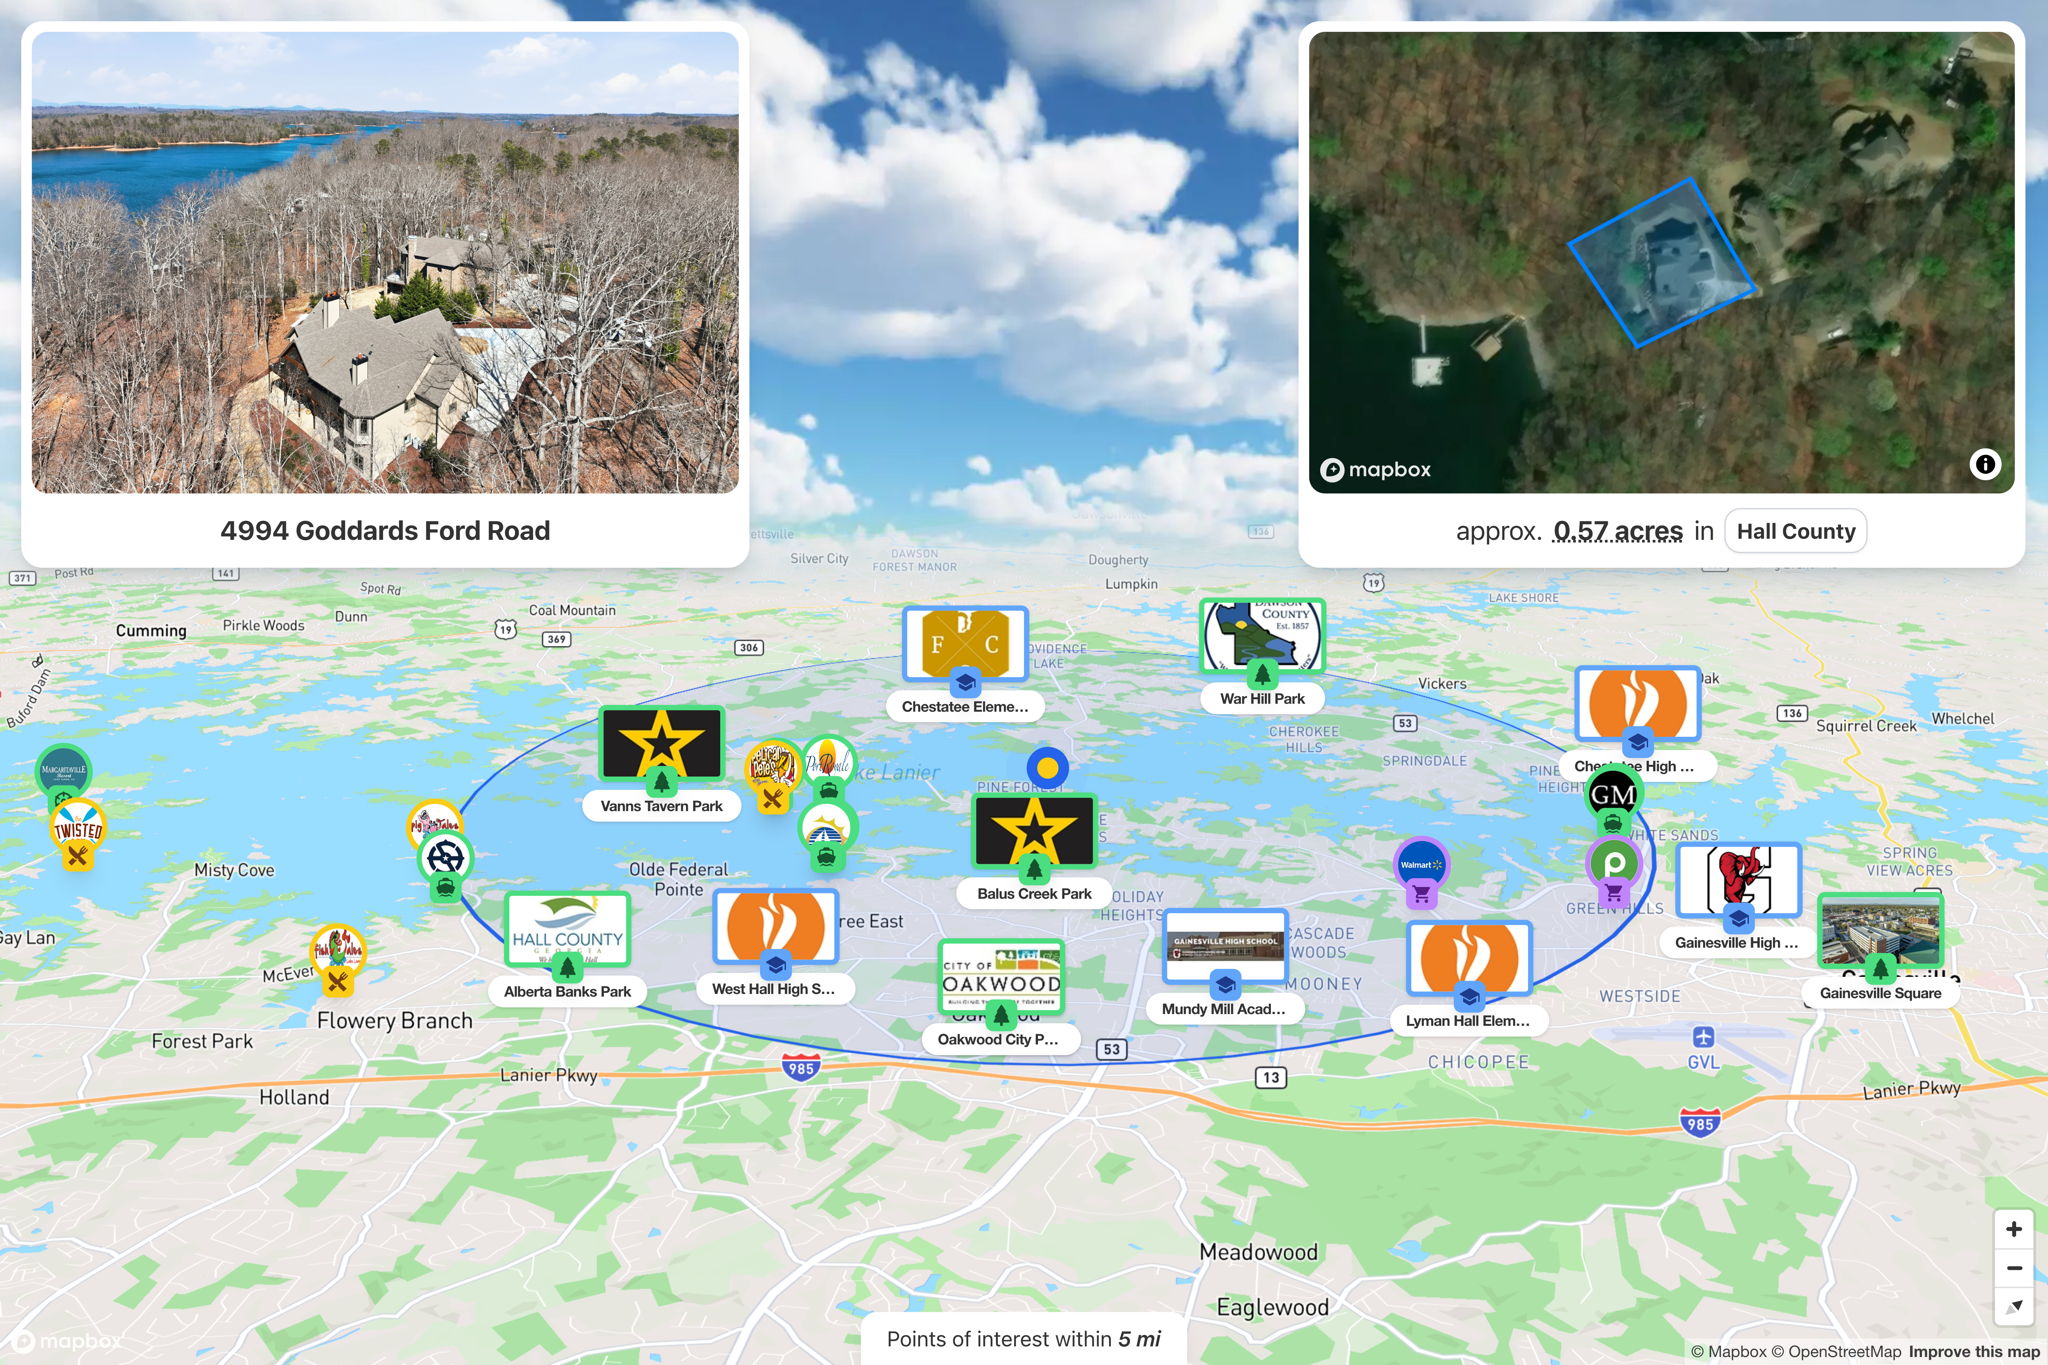Click the Walmart shopping marker
Screen dimensions: 2048x1365
[x=1421, y=866]
